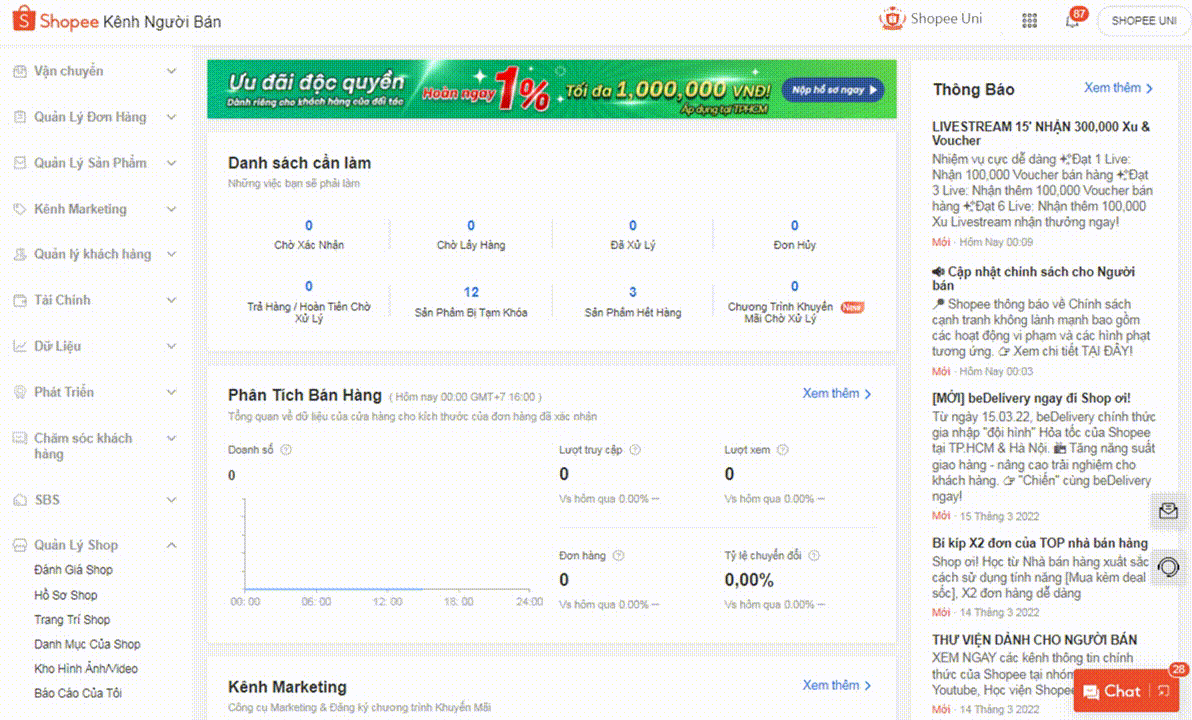Screen dimensions: 1192x720
Task: Collapse the Quản Lý Shop section chevron
Action: coord(172,545)
